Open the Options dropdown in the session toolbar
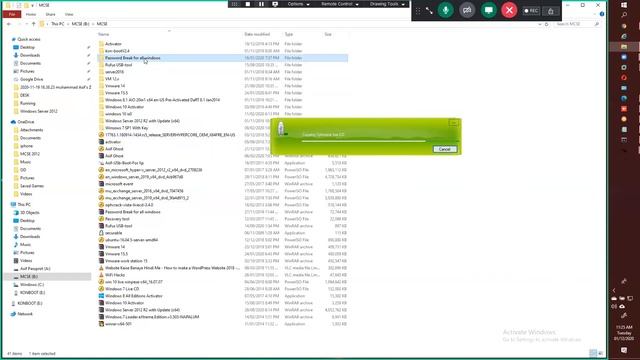640x360 pixels. tap(298, 4)
